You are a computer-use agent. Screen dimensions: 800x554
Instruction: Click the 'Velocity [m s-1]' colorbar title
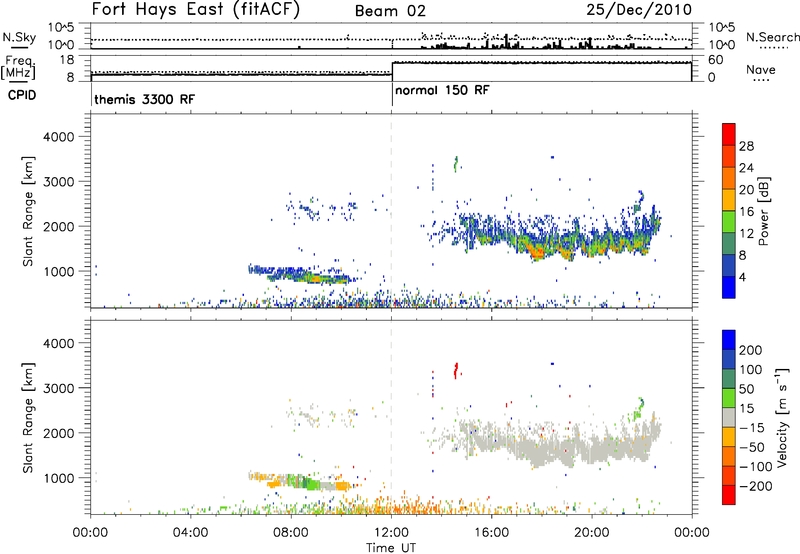(782, 417)
